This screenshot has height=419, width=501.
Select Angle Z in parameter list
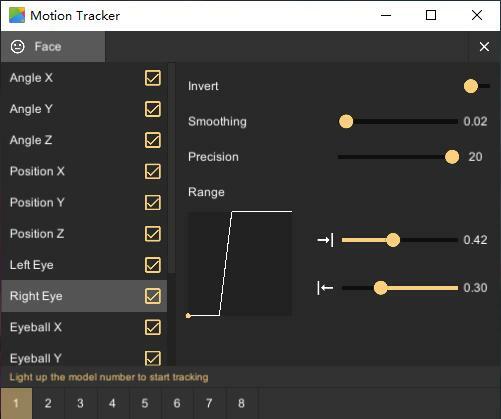(x=84, y=140)
